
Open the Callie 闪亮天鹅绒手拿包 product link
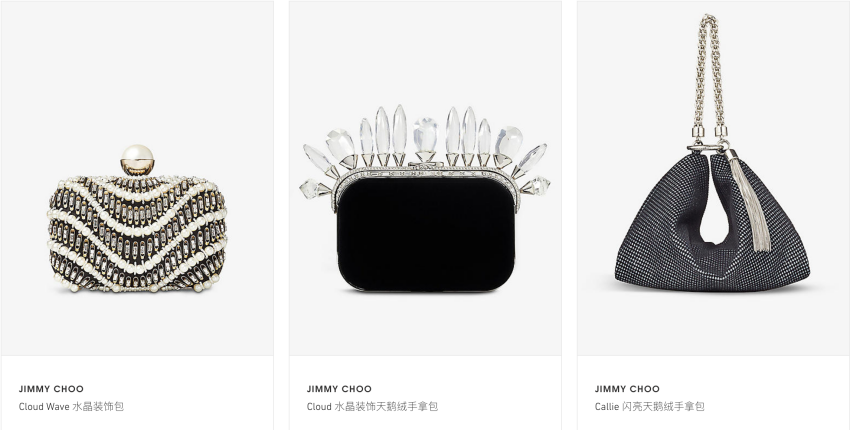point(649,406)
